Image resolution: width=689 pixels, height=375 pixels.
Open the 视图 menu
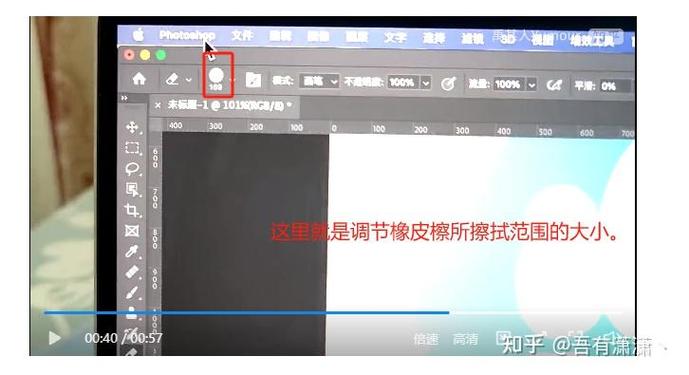coord(542,40)
